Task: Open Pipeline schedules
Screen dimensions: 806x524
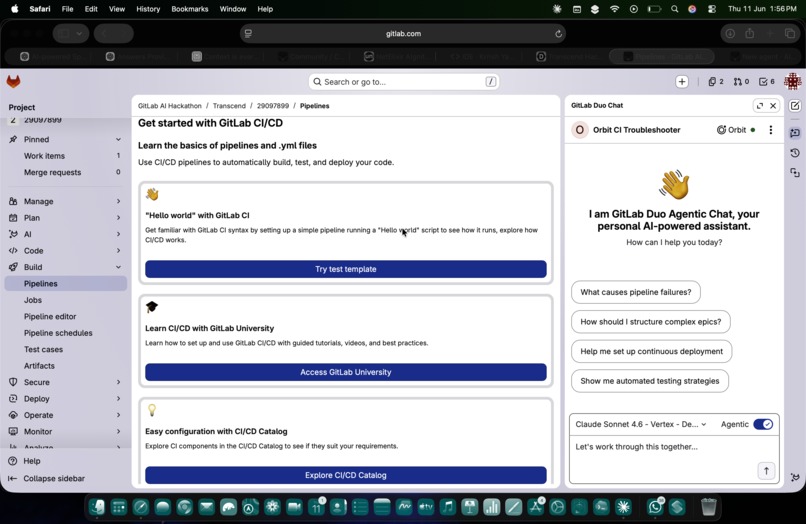Action: pos(66,333)
